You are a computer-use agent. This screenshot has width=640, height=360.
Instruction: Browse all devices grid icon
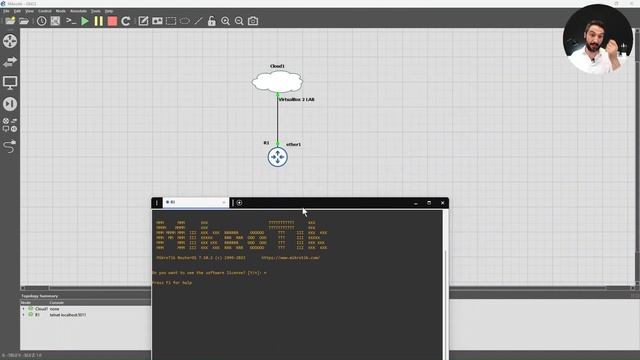click(x=10, y=125)
